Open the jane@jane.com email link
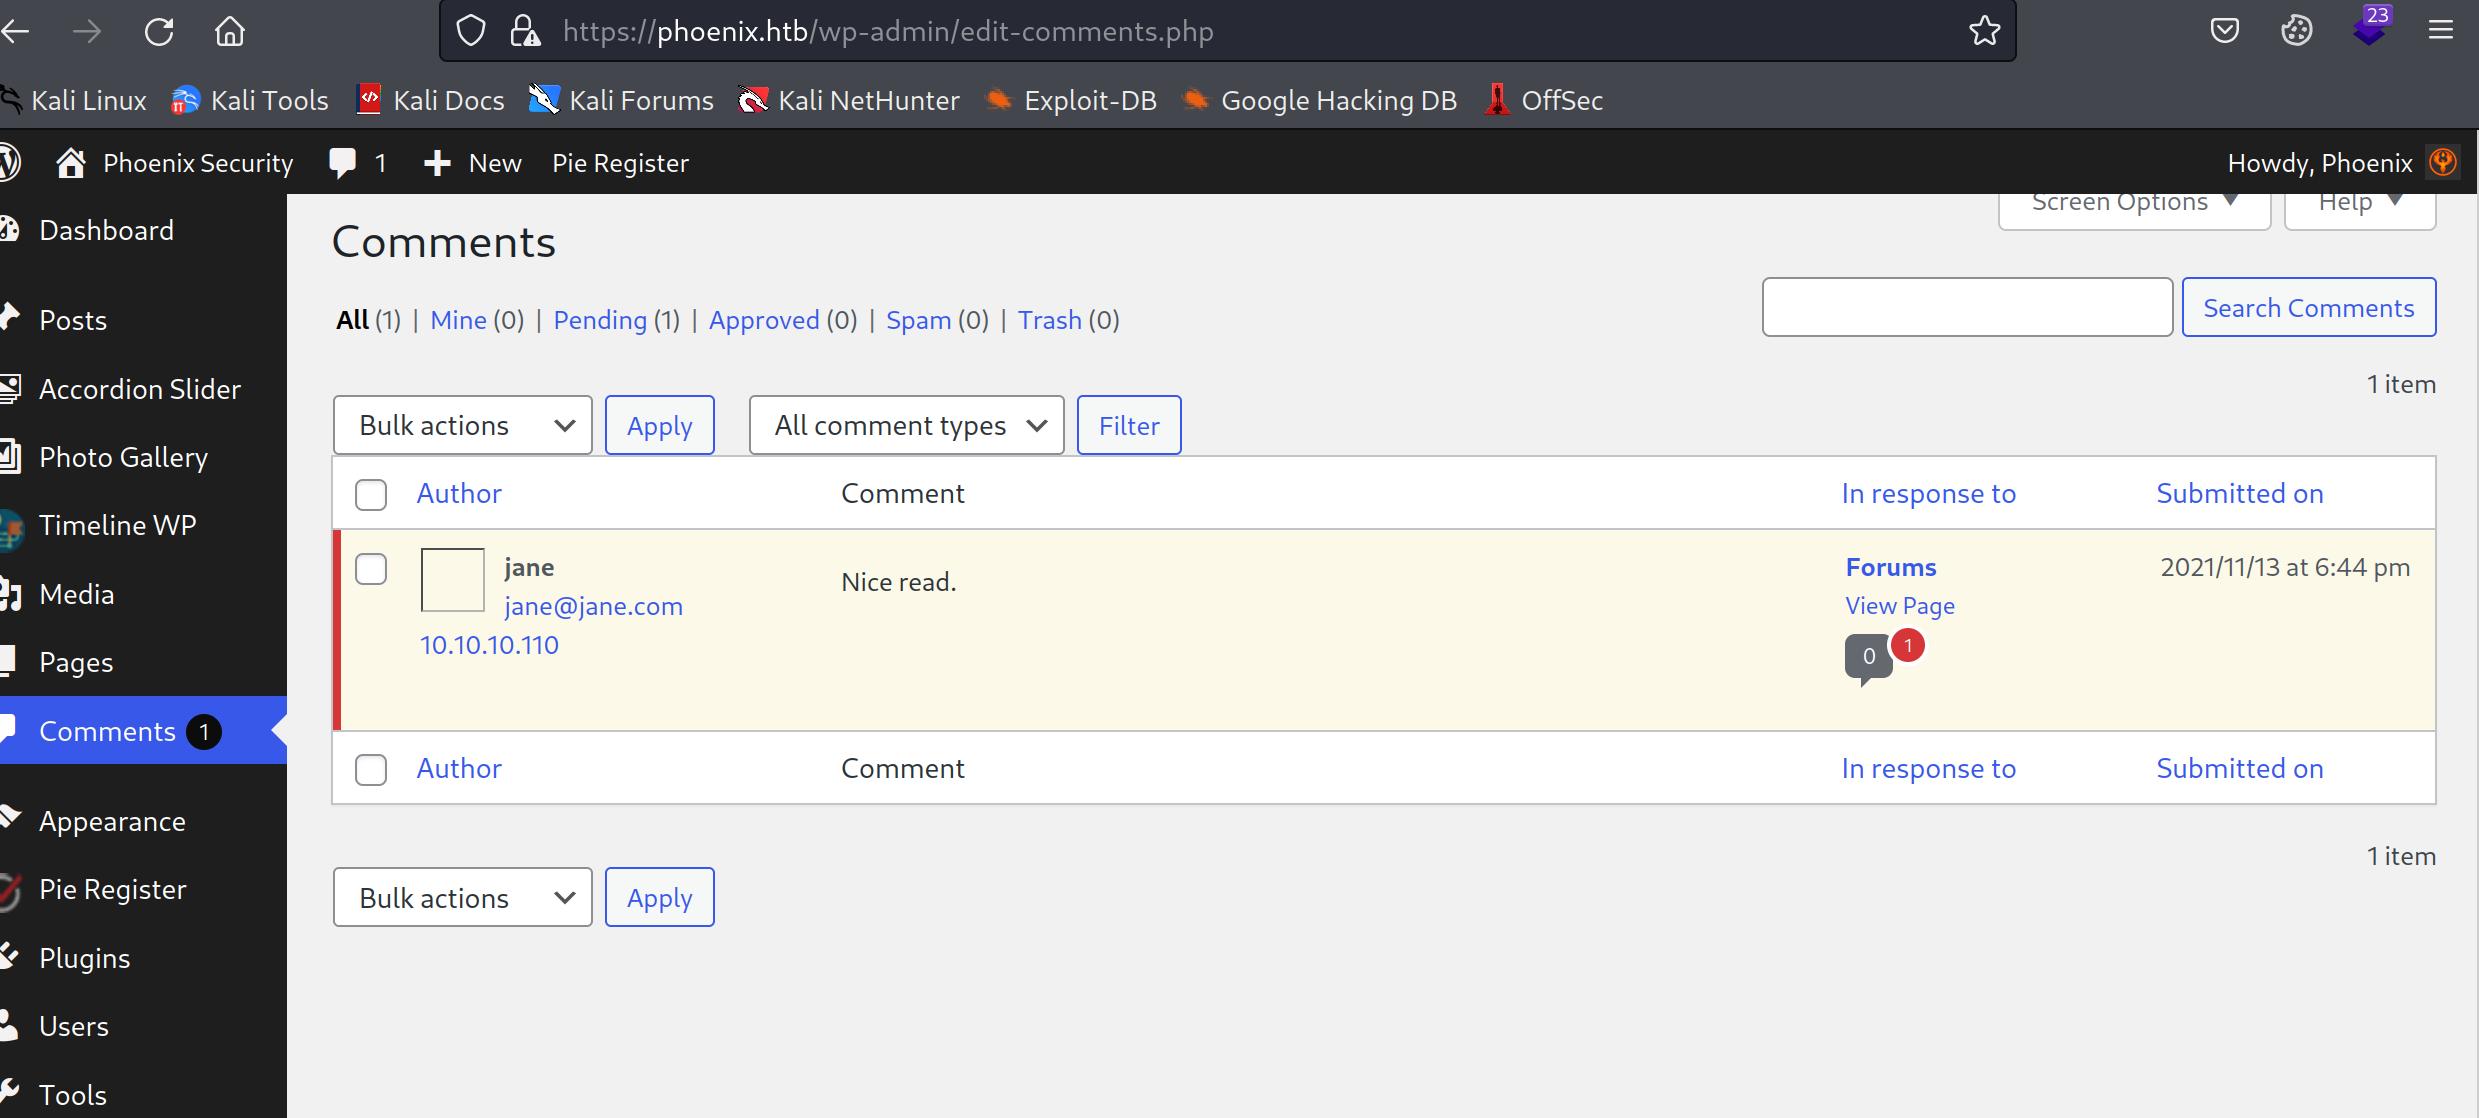The width and height of the screenshot is (2479, 1118). pos(593,606)
